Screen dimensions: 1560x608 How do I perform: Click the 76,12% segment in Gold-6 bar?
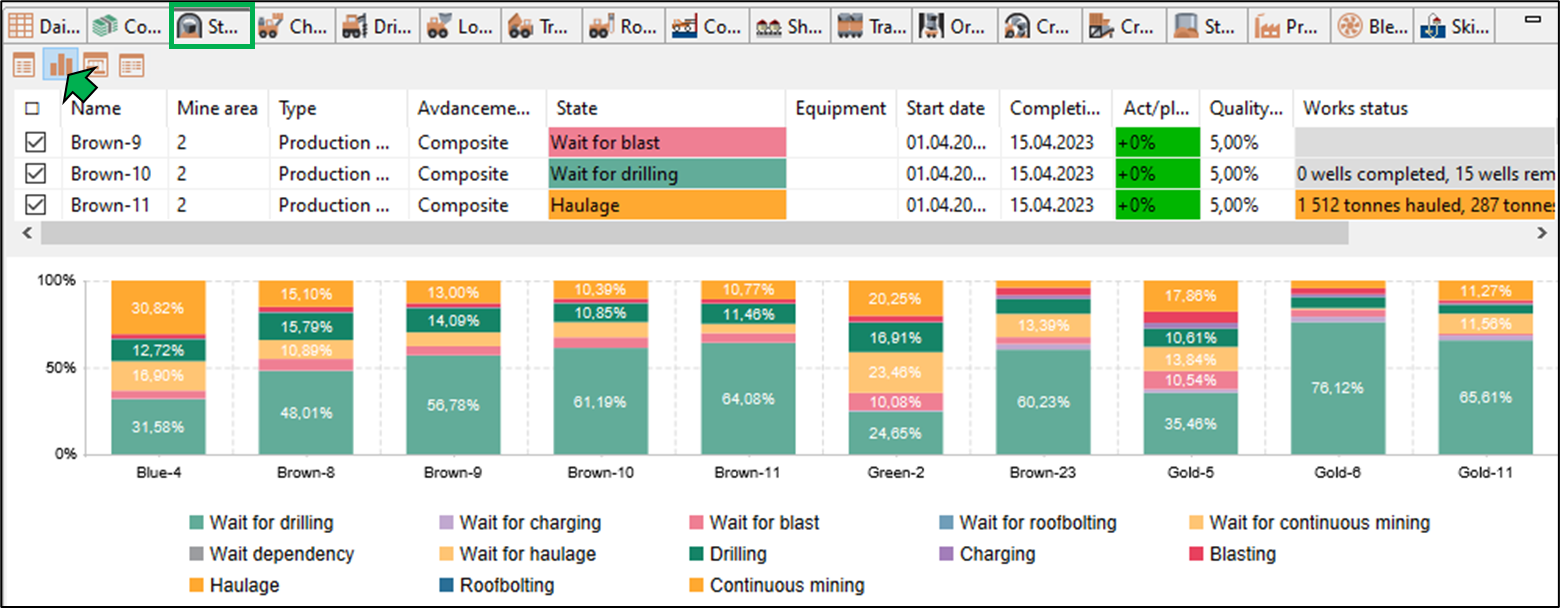click(1337, 388)
